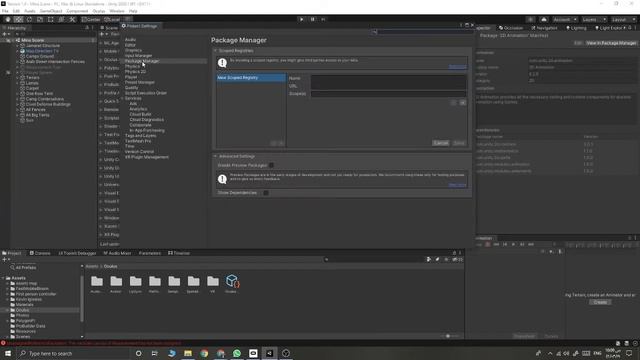This screenshot has width=640, height=360.
Task: Select the Oculus folder in project tree
Action: point(22,310)
